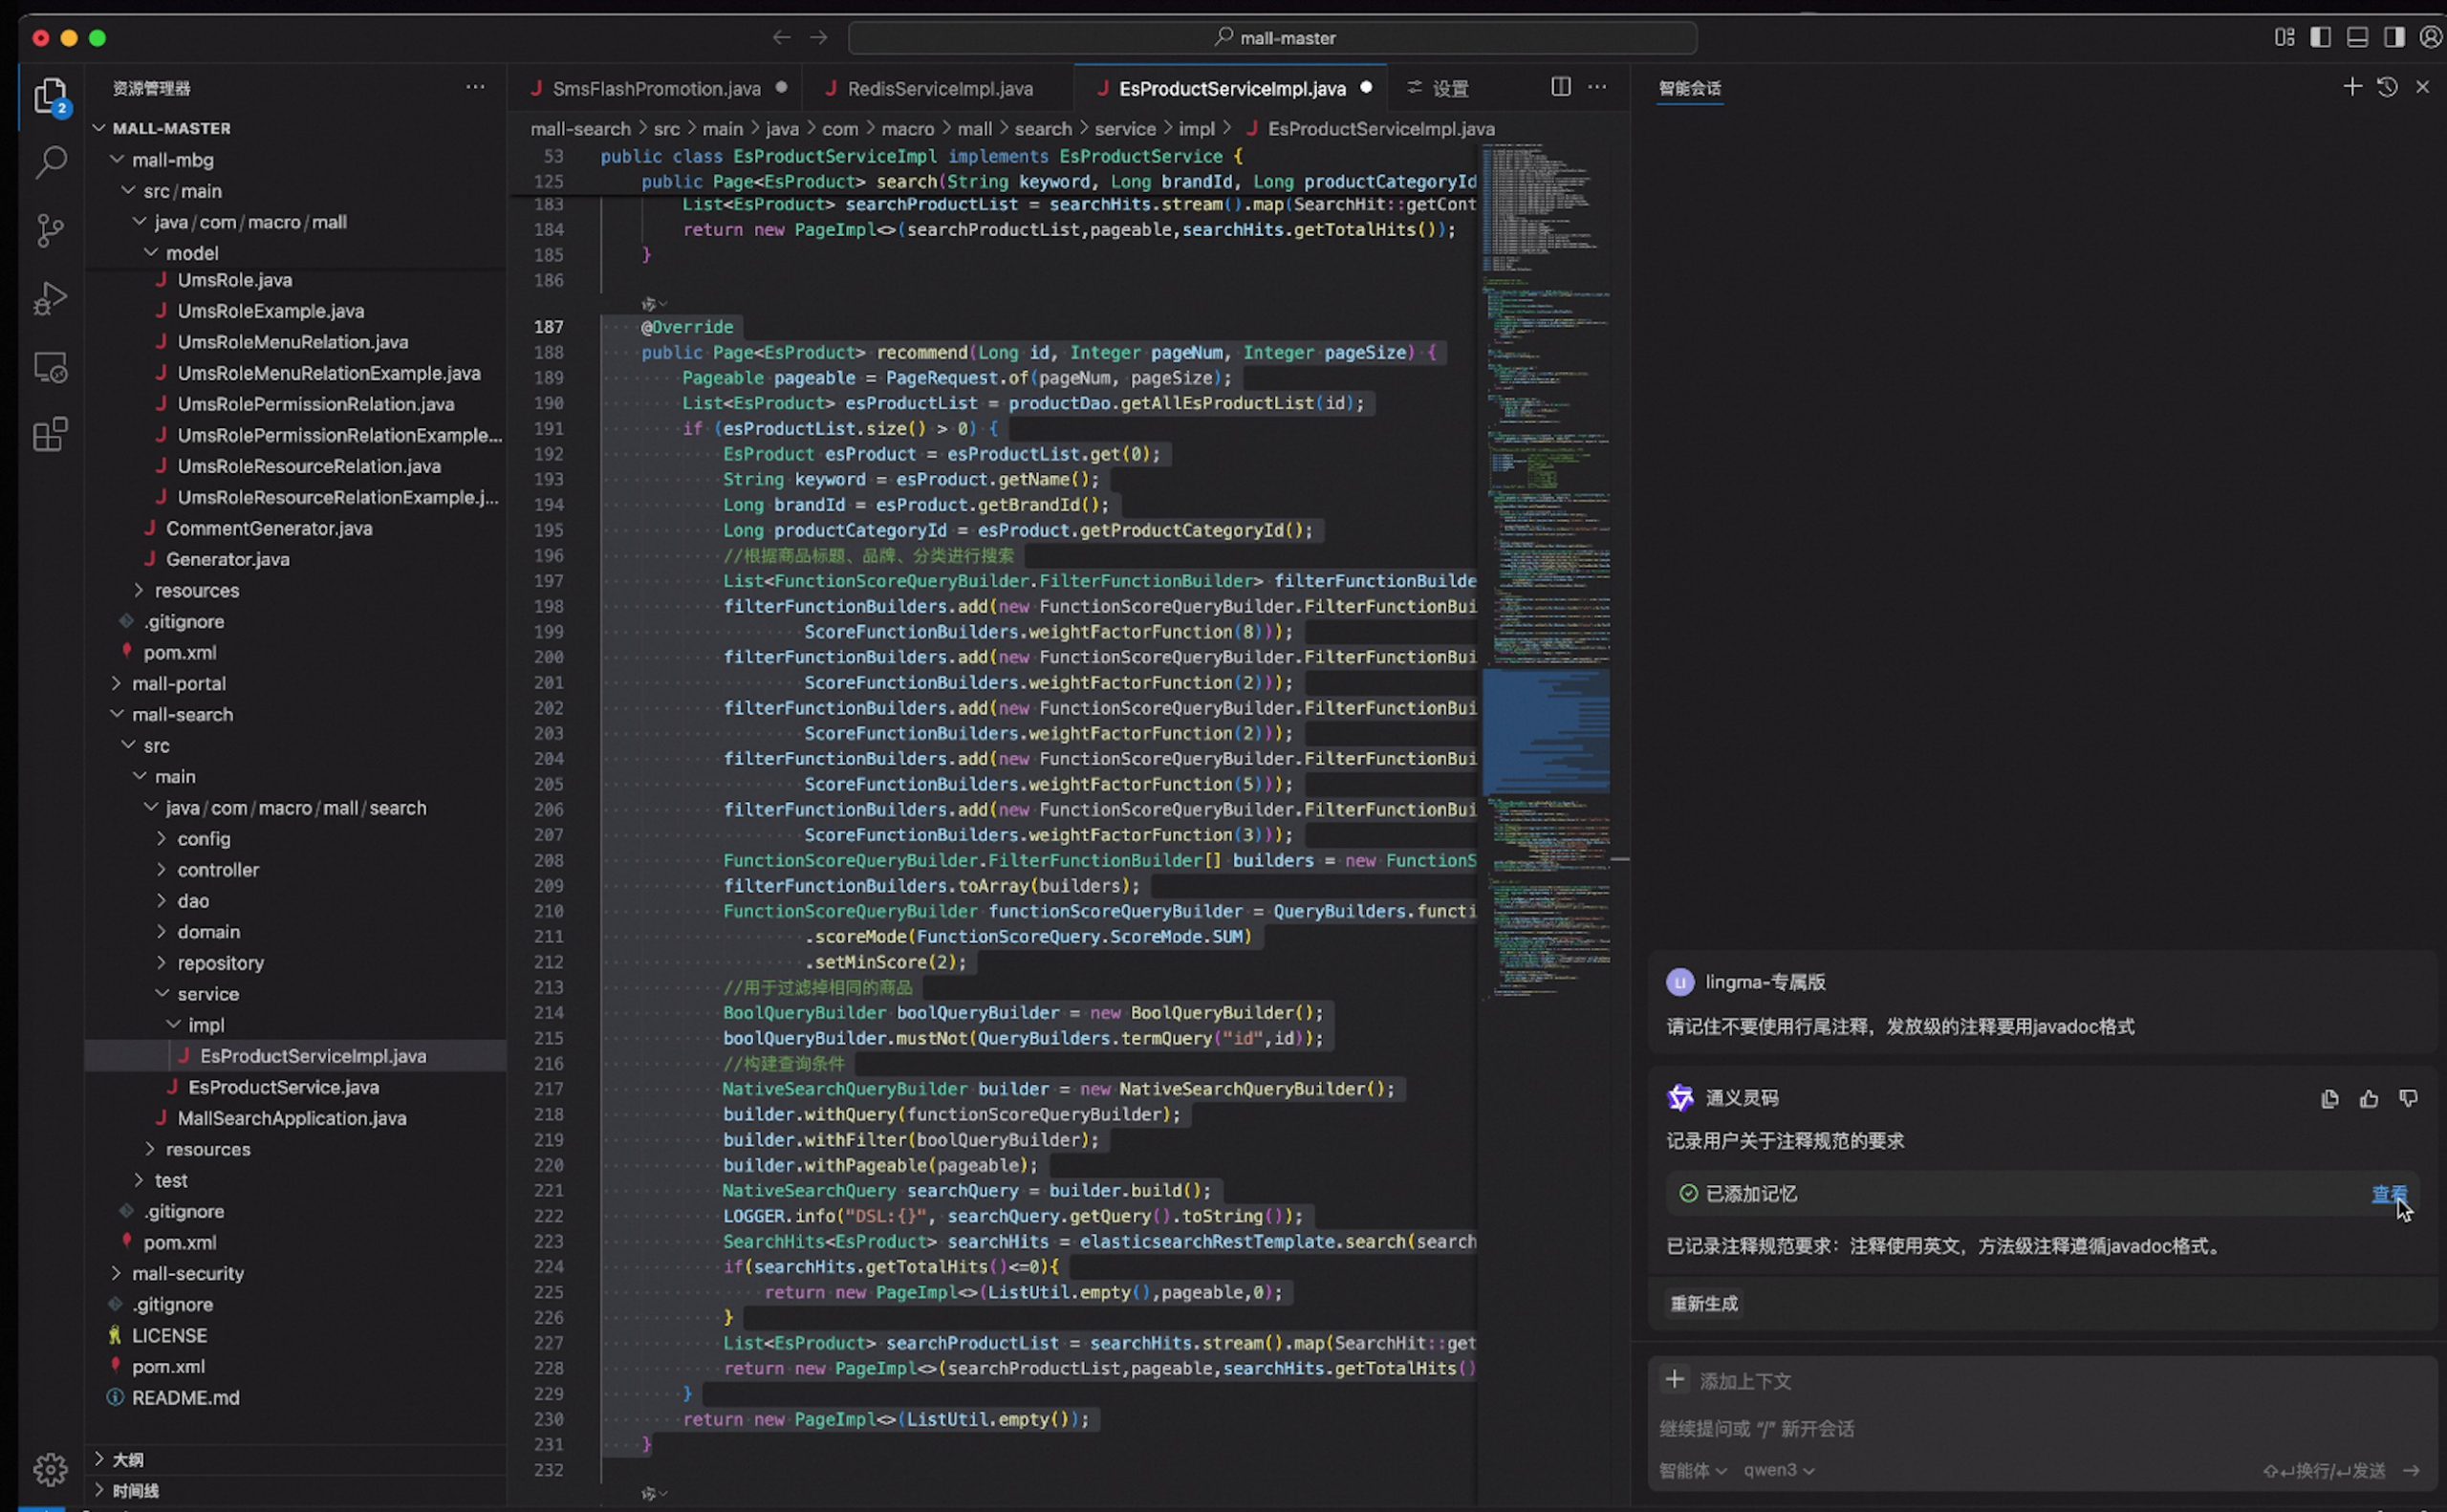Open the qwen3 model dropdown

click(x=1778, y=1470)
